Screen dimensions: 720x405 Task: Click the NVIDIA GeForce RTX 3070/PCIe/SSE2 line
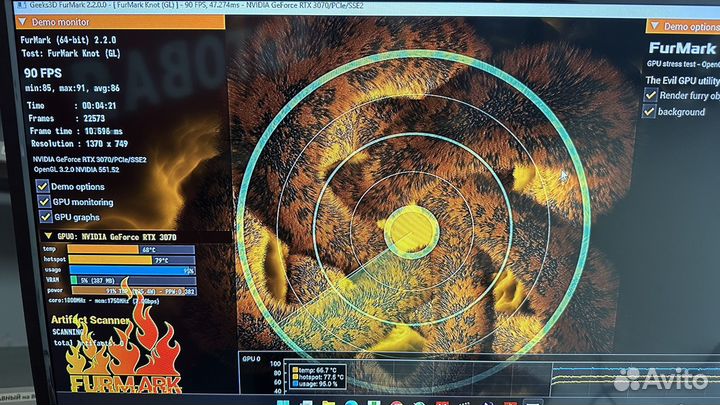90,160
